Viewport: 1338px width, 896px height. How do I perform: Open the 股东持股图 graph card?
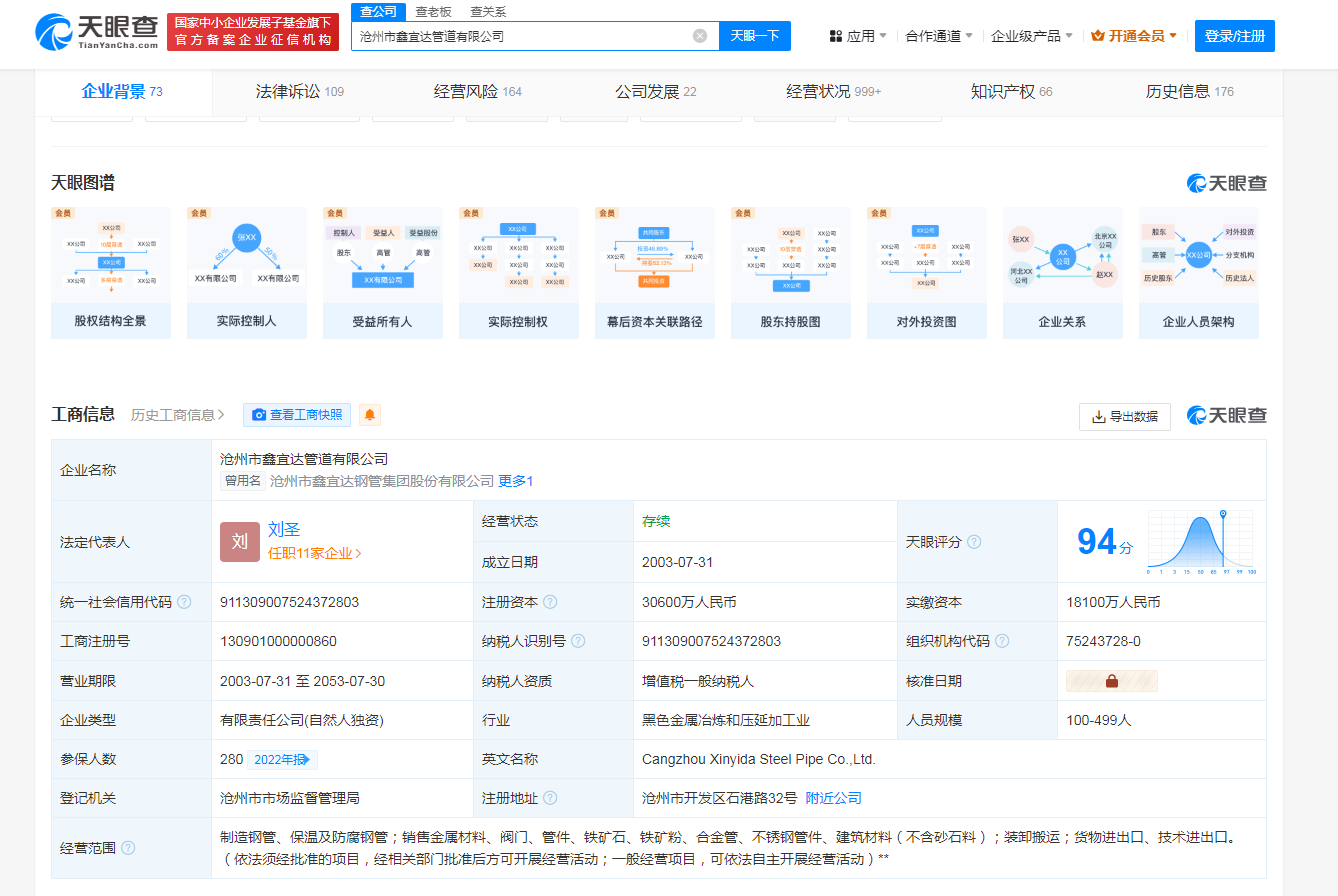tap(791, 273)
